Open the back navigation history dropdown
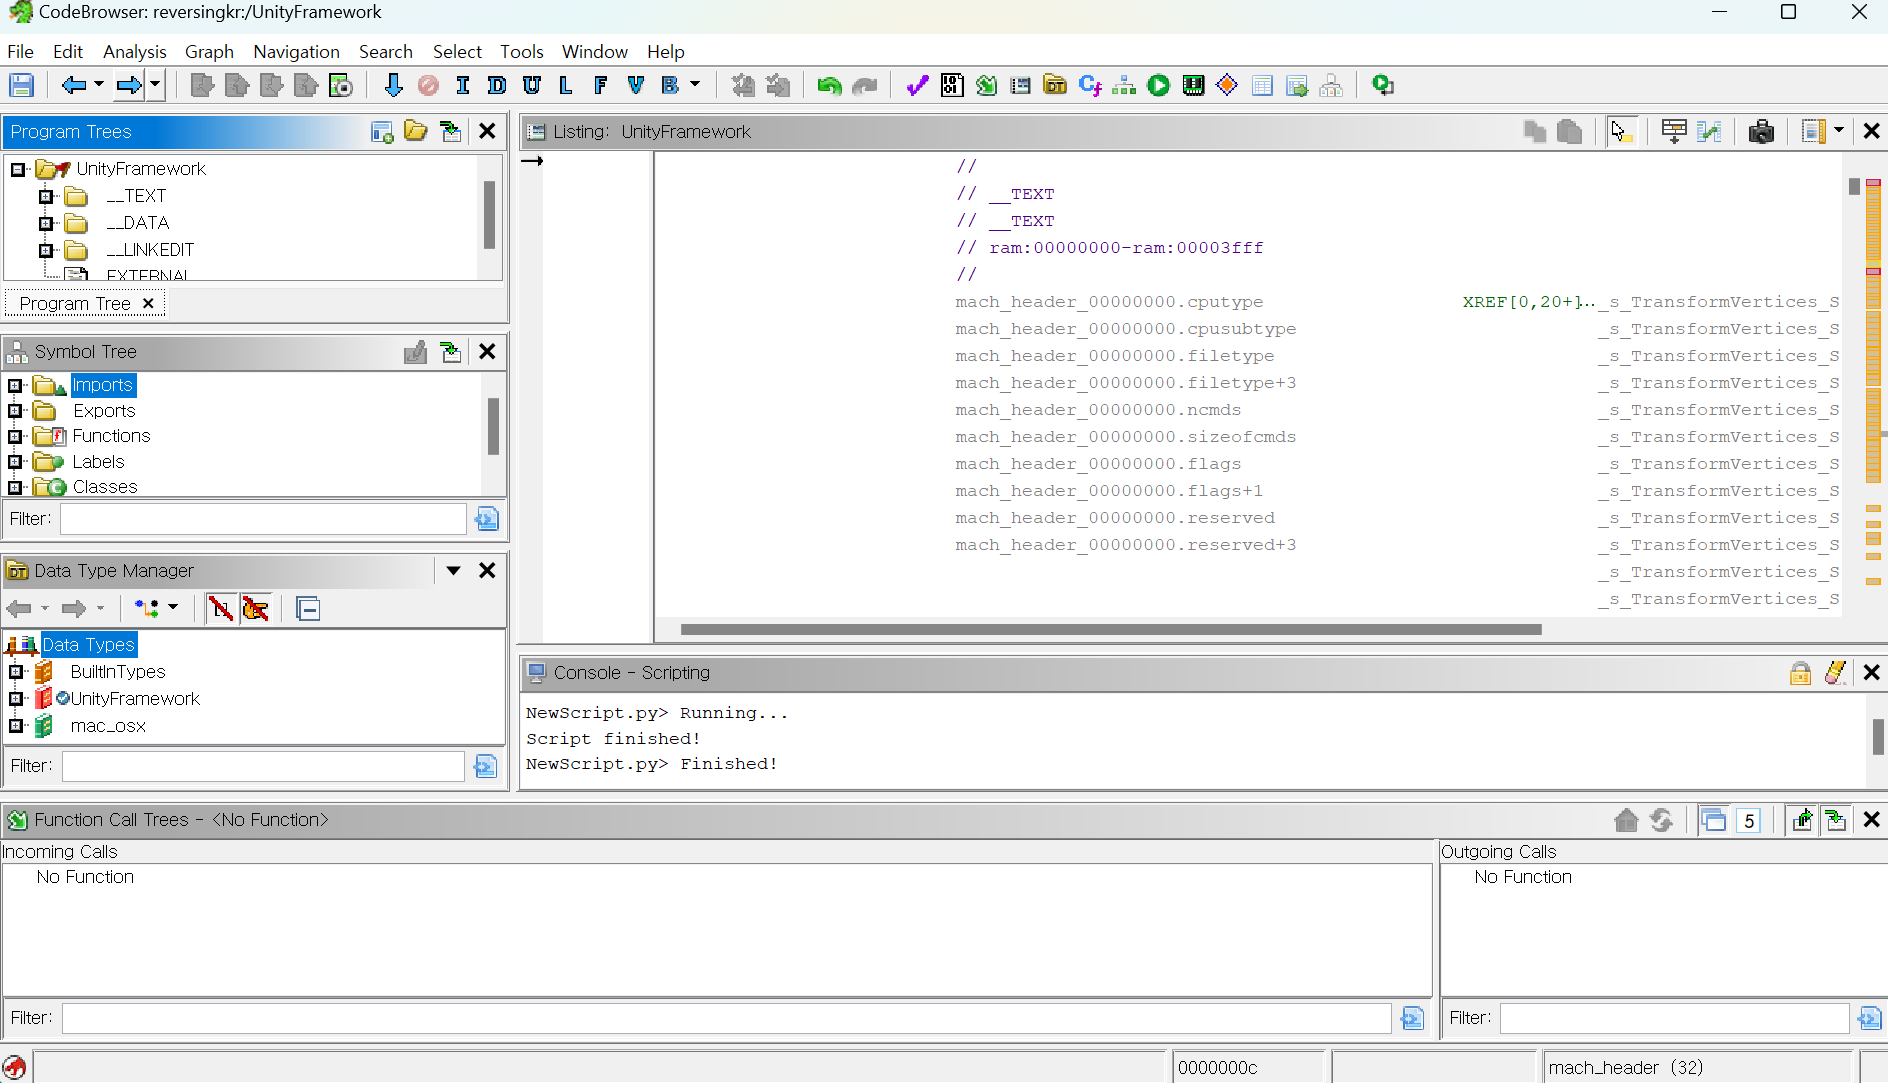The height and width of the screenshot is (1083, 1888). pyautogui.click(x=99, y=86)
